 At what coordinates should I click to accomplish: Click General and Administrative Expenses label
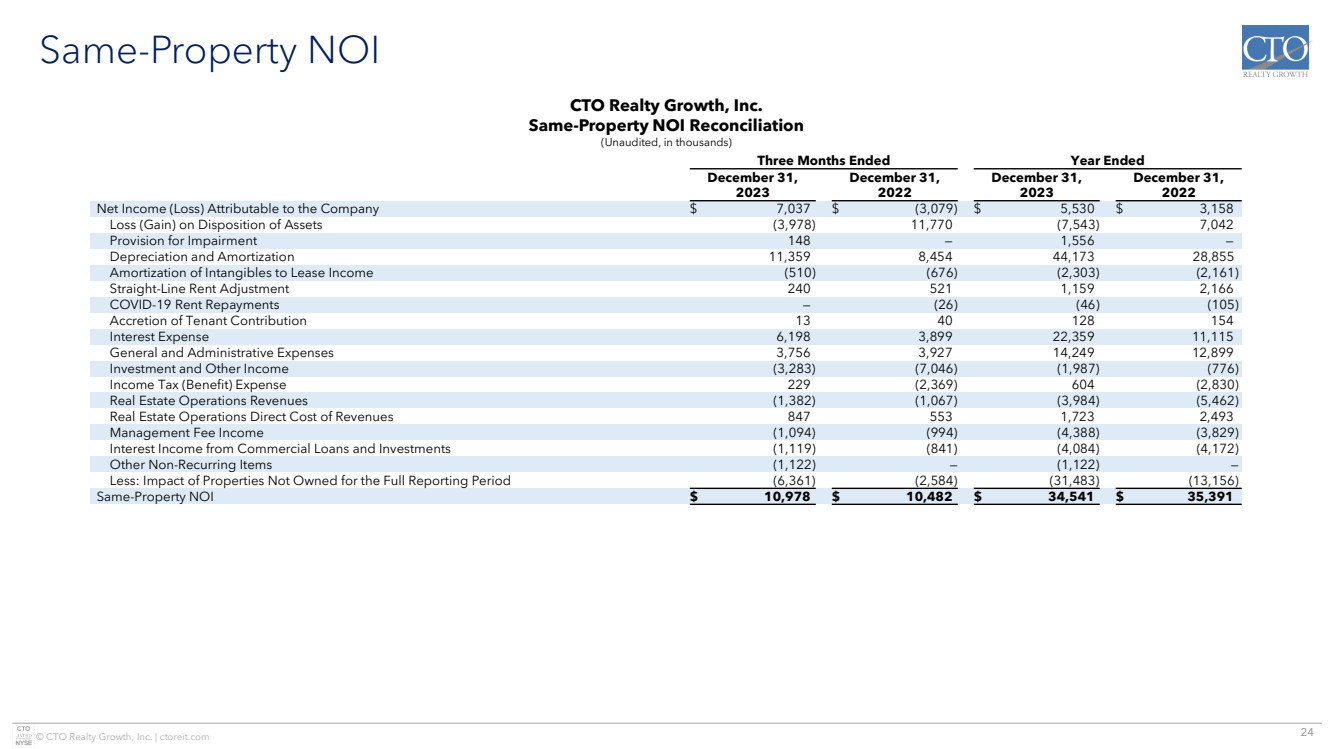point(221,353)
